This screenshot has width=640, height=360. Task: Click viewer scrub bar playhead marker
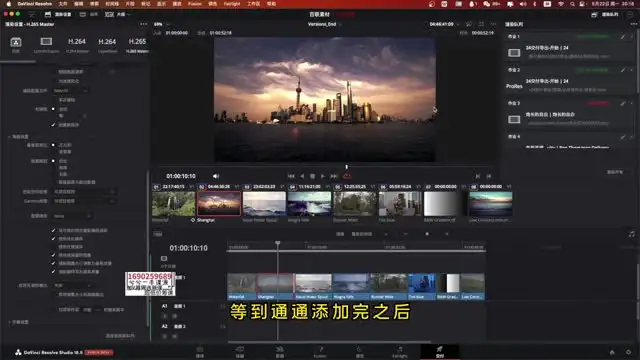click(347, 167)
